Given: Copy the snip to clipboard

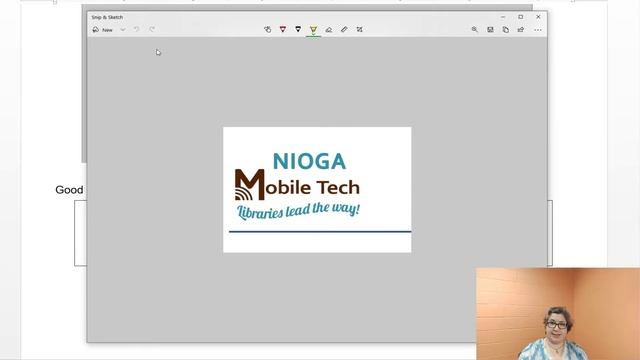Looking at the screenshot, I should click(506, 29).
